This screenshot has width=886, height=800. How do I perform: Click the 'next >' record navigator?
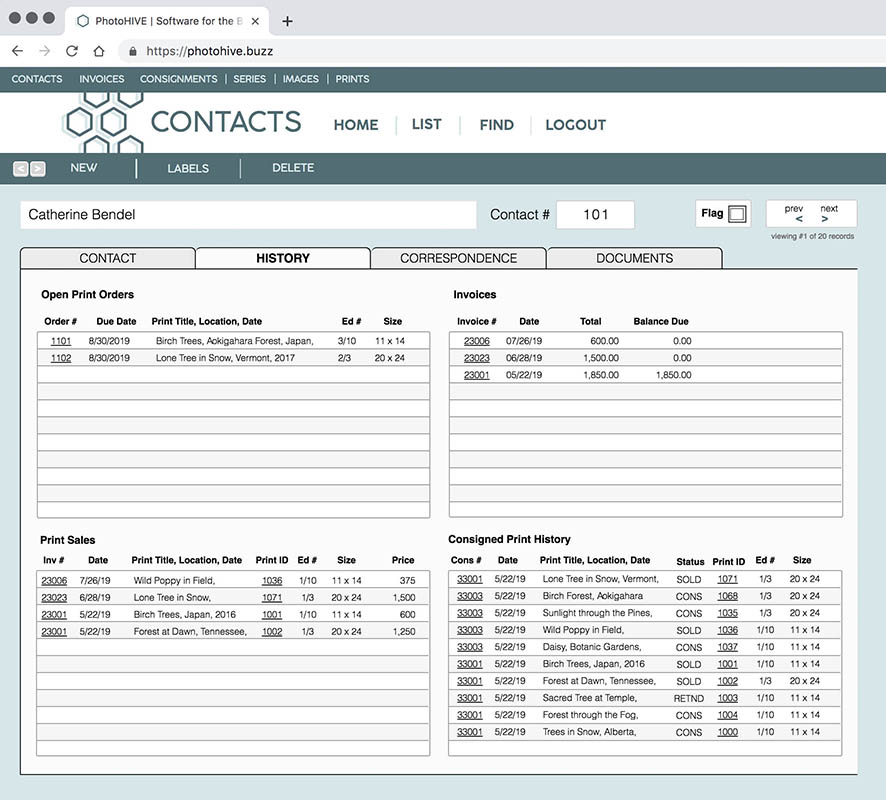(x=828, y=214)
